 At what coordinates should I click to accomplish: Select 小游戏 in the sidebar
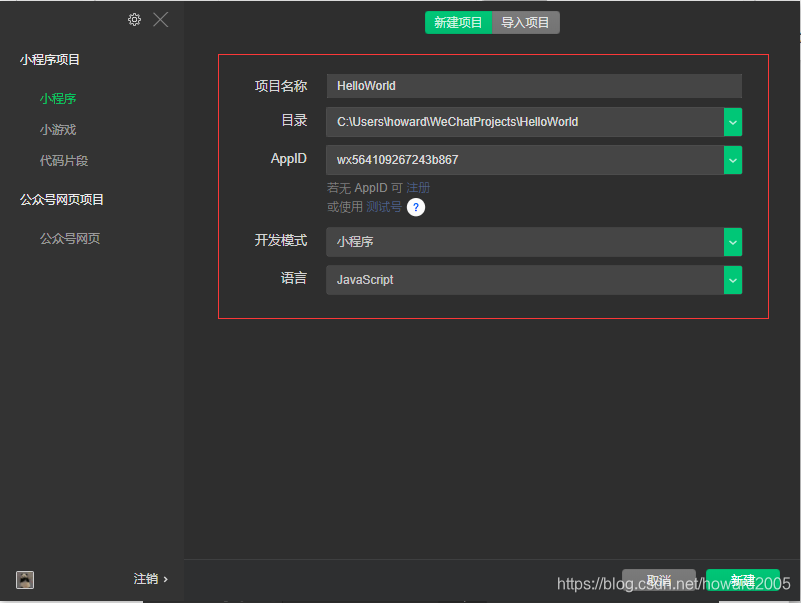click(58, 129)
